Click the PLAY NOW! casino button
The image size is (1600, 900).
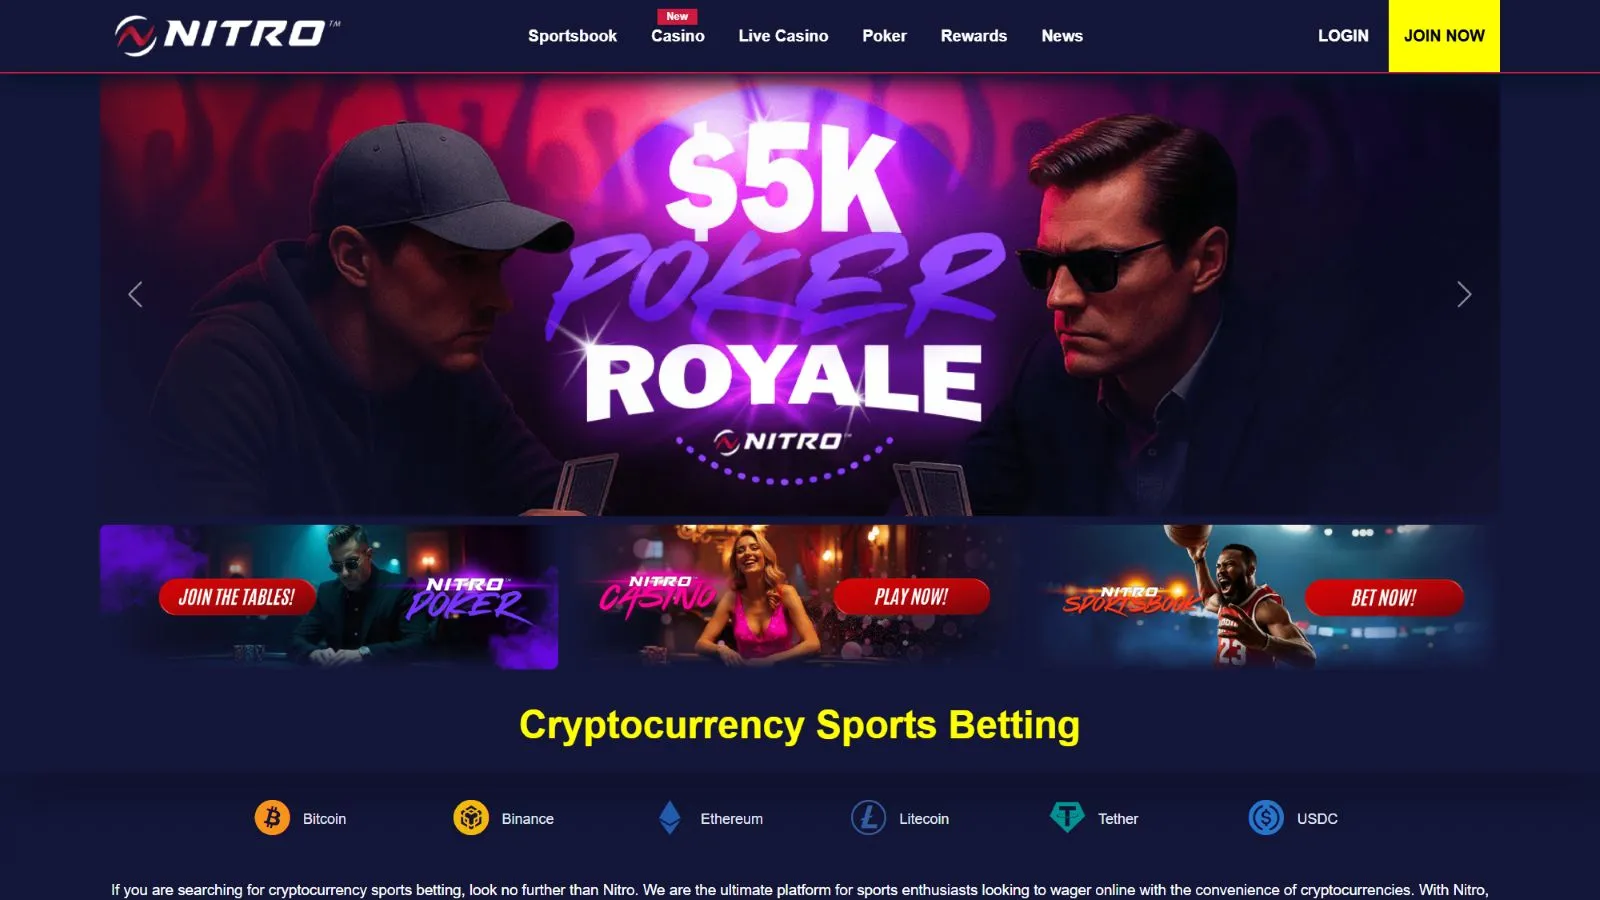pos(911,597)
